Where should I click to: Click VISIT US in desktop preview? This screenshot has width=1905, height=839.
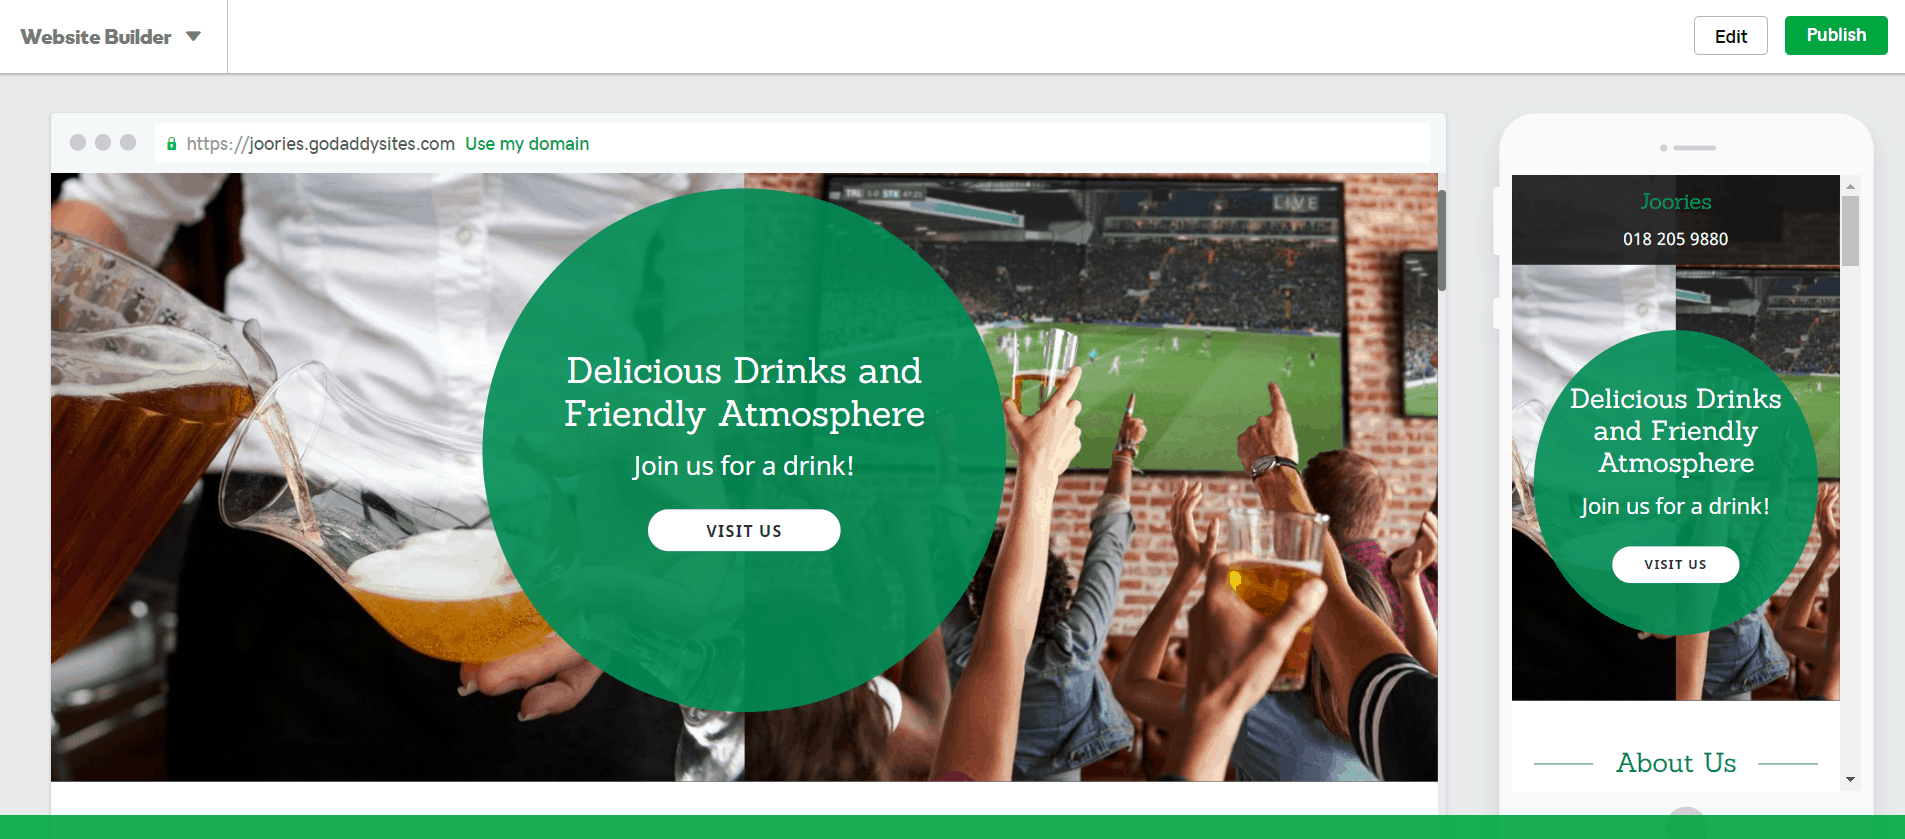pos(744,530)
